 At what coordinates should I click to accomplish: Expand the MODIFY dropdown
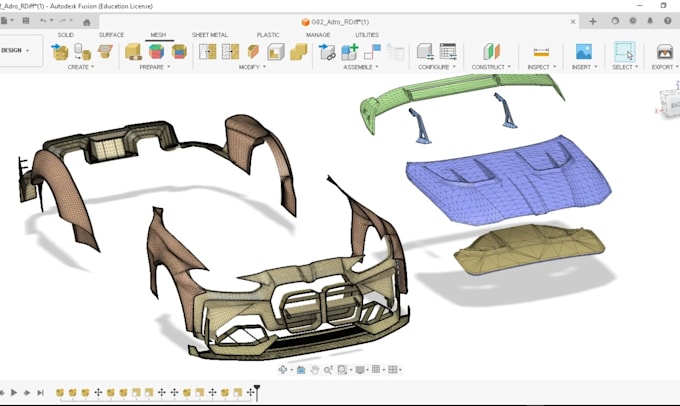click(x=252, y=67)
